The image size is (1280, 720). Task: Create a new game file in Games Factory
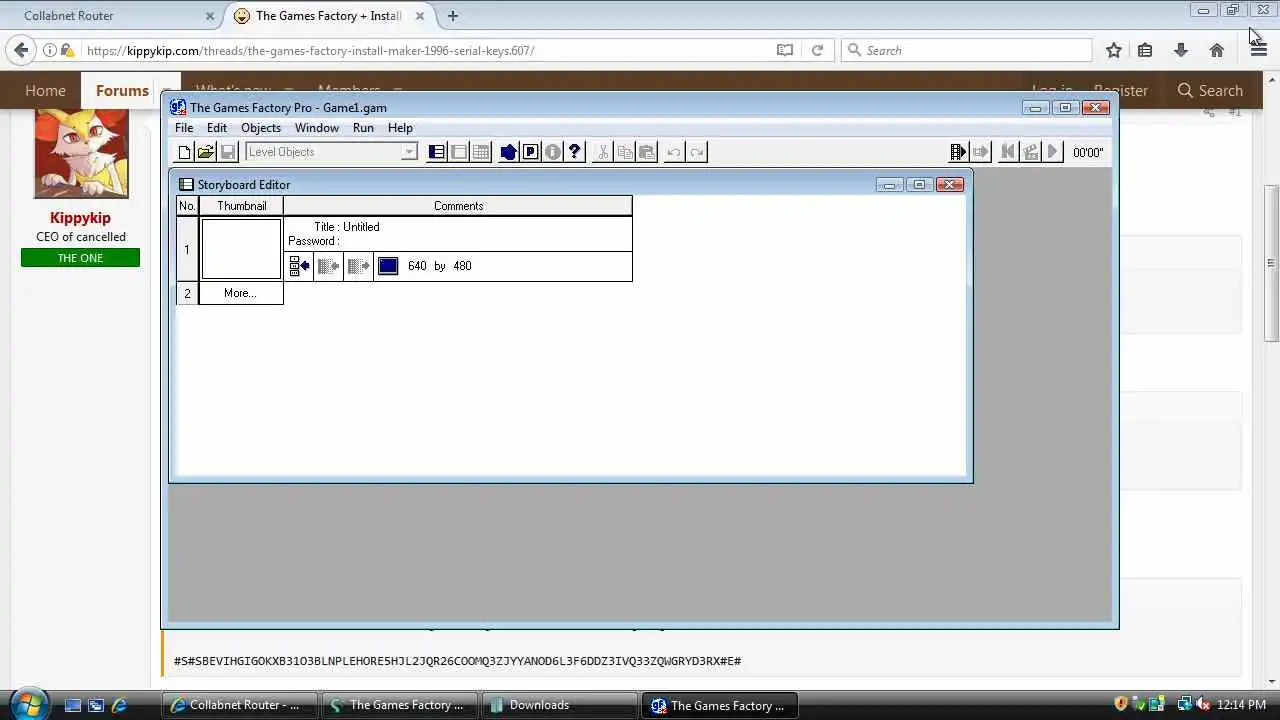(x=184, y=152)
